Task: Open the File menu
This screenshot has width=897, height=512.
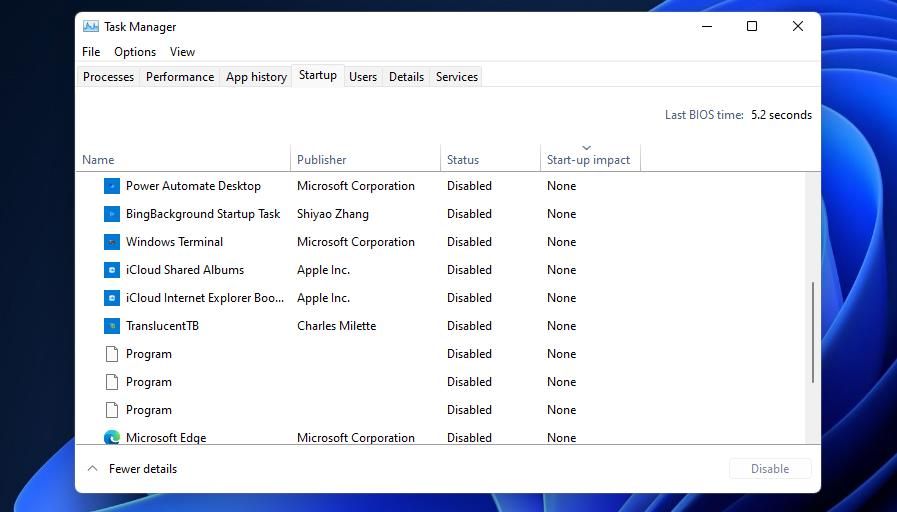Action: [x=91, y=51]
